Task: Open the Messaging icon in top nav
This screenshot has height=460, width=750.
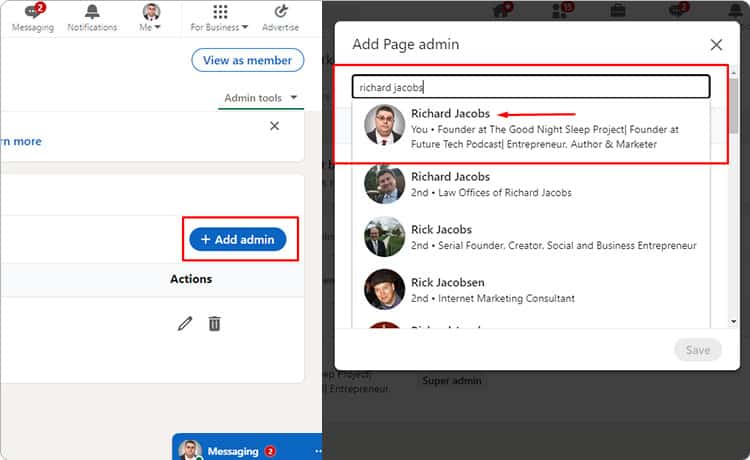Action: pos(33,17)
